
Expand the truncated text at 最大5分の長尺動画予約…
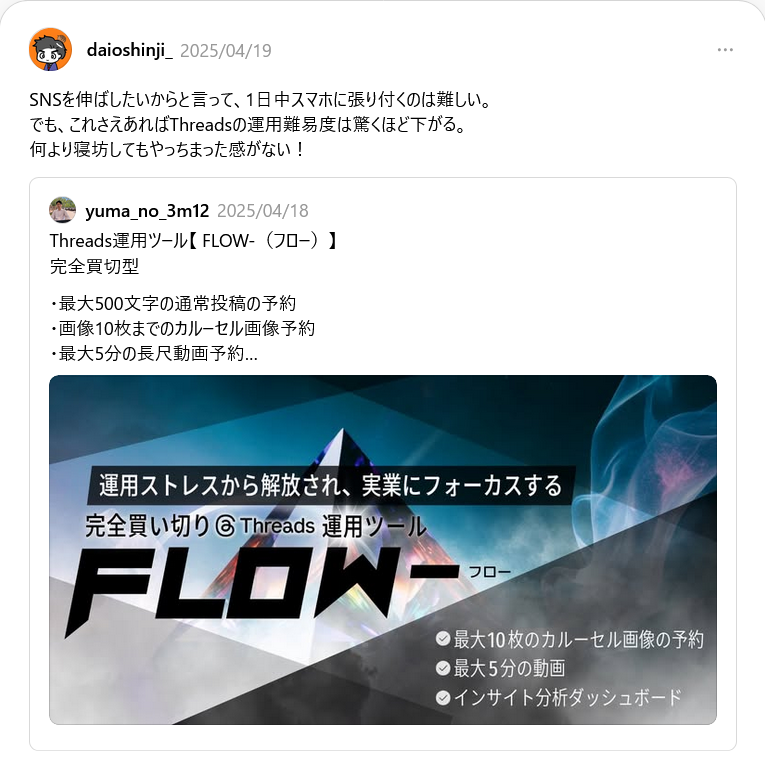coord(154,354)
